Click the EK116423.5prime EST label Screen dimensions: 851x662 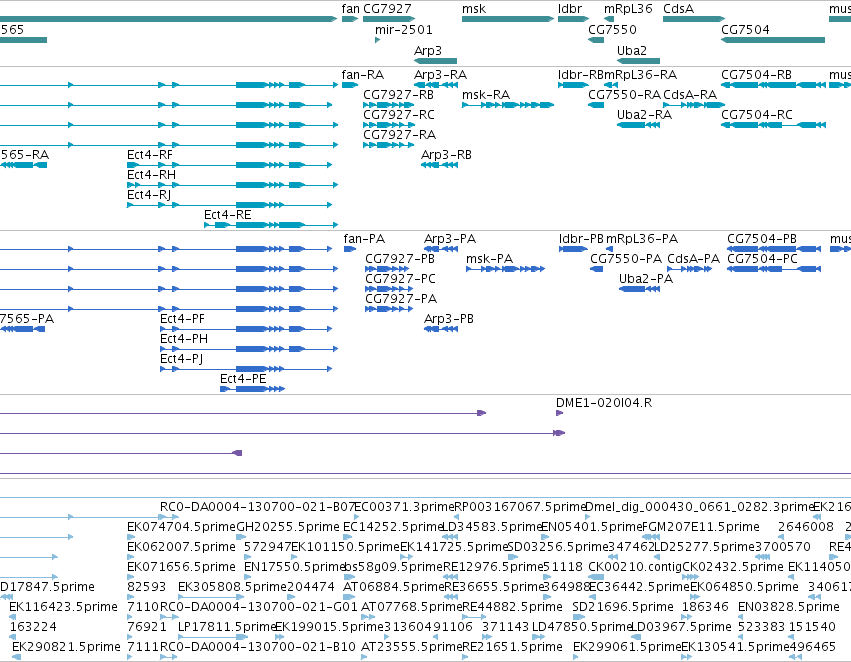point(63,607)
